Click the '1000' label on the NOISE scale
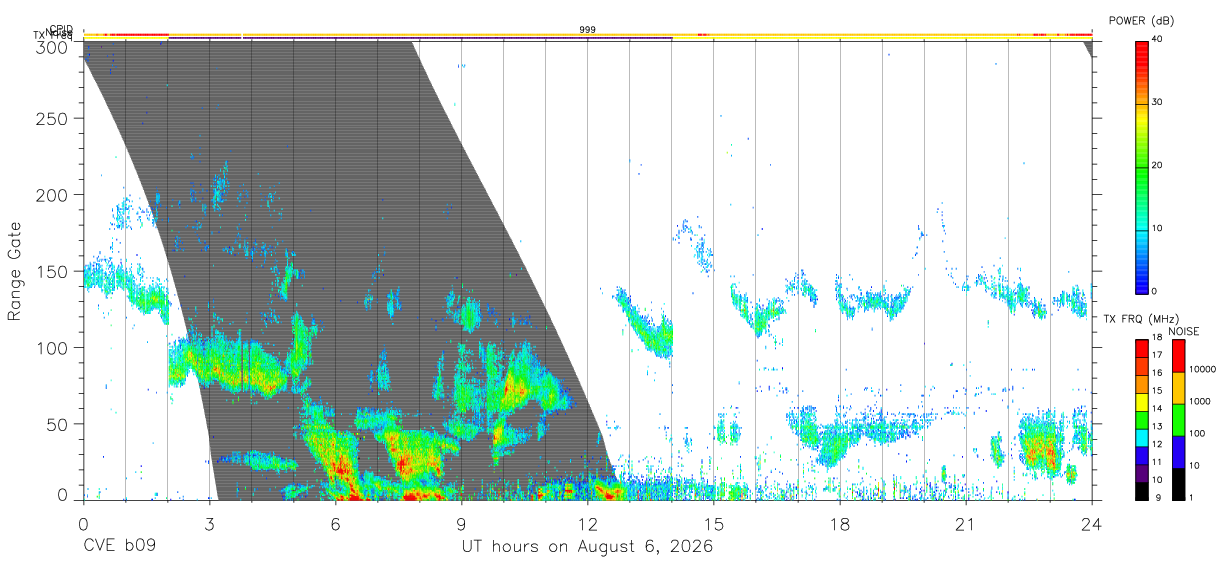1228x567 pixels. coord(1200,401)
